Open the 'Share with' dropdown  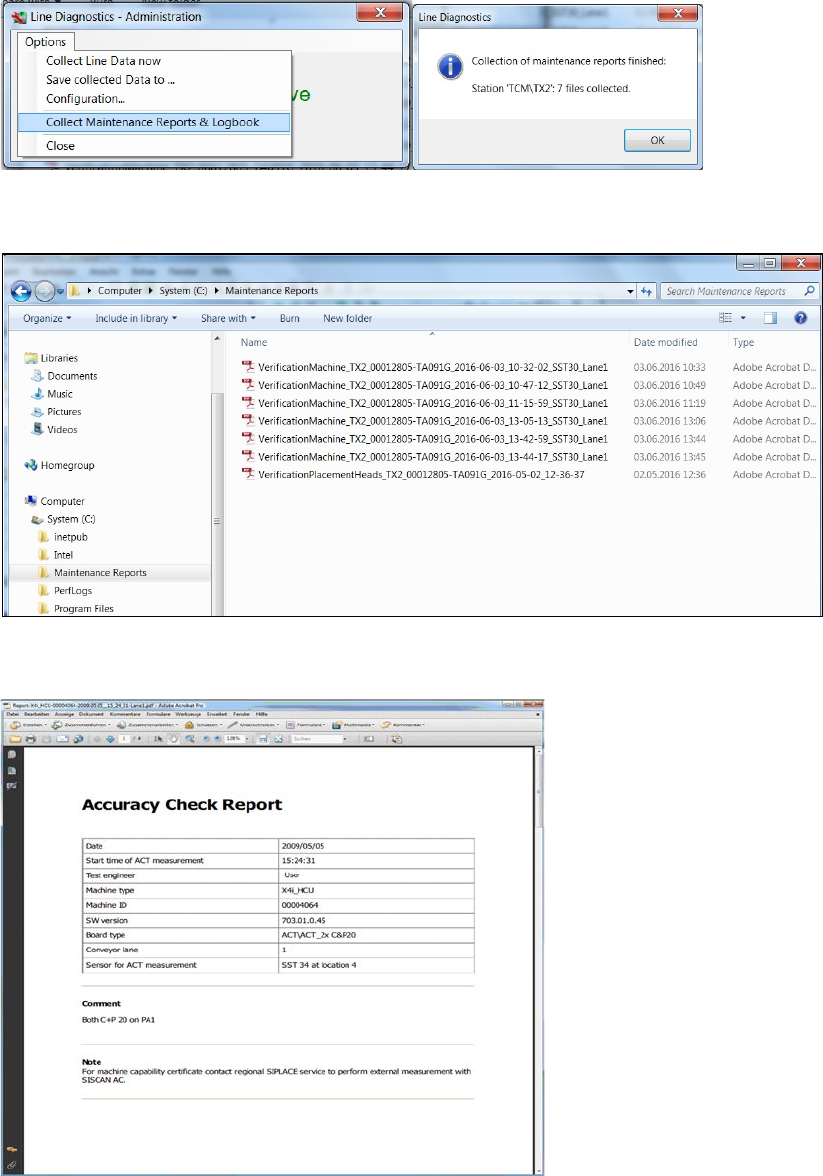(228, 318)
